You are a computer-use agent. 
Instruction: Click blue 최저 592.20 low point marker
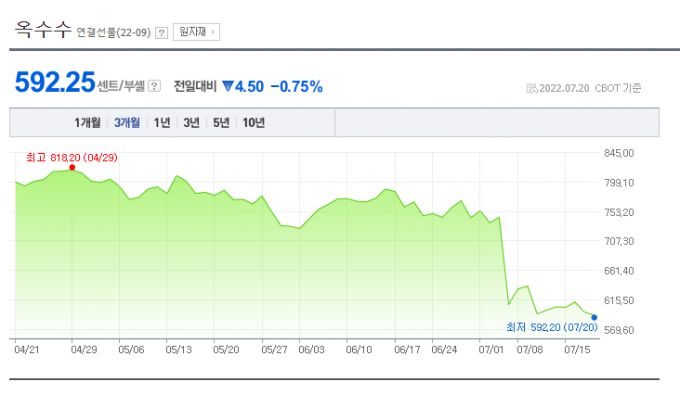click(x=594, y=318)
